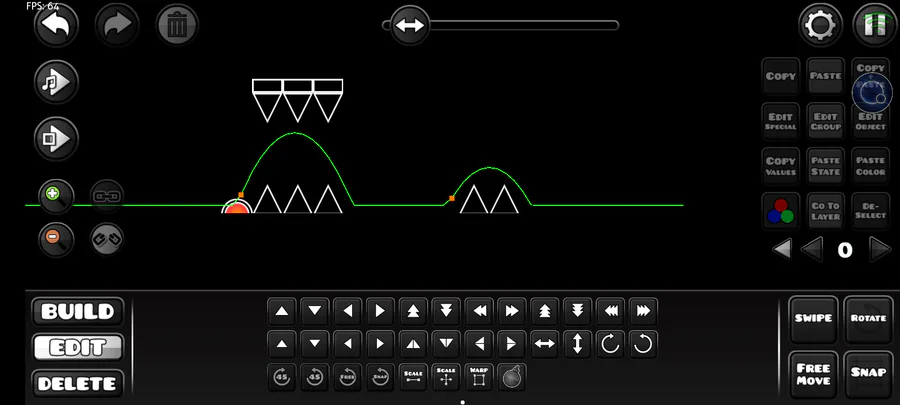This screenshot has width=900, height=405.
Task: Open Edit Special
Action: 781,121
